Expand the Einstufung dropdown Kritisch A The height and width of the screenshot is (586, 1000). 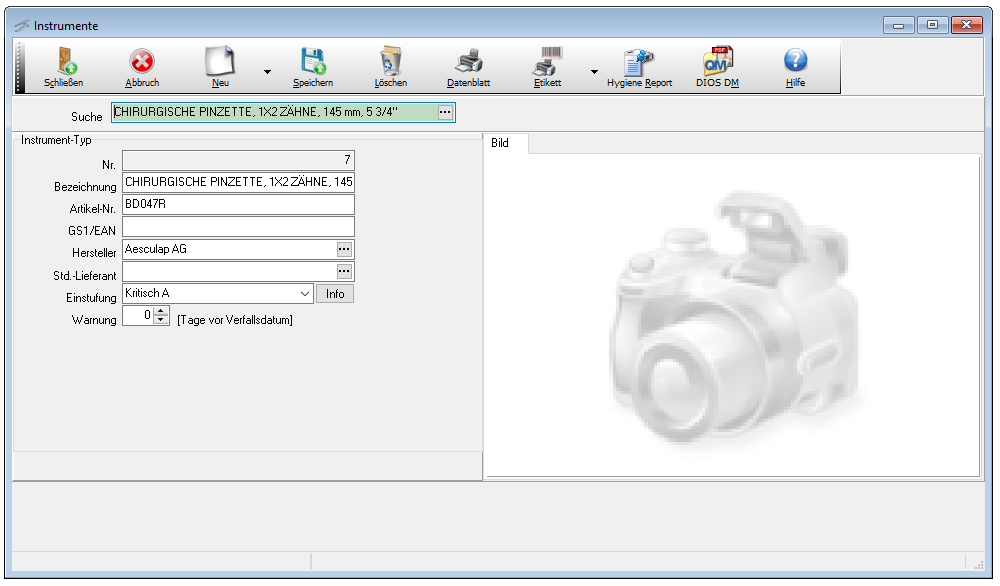(x=305, y=294)
